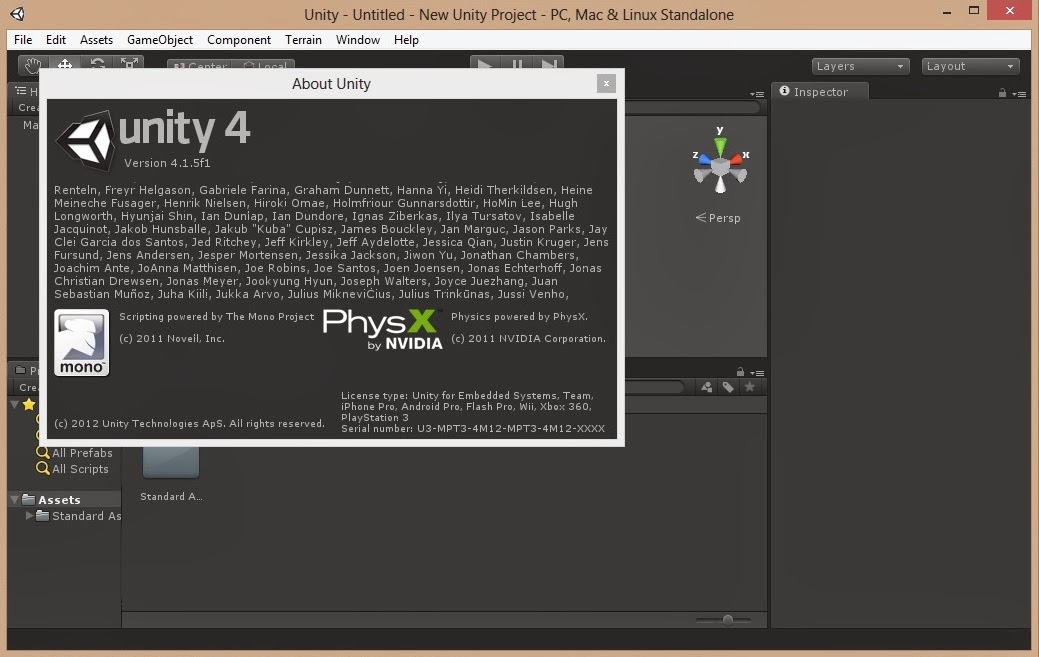Viewport: 1039px width, 657px height.
Task: Toggle the Local handle rotation button
Action: [264, 66]
